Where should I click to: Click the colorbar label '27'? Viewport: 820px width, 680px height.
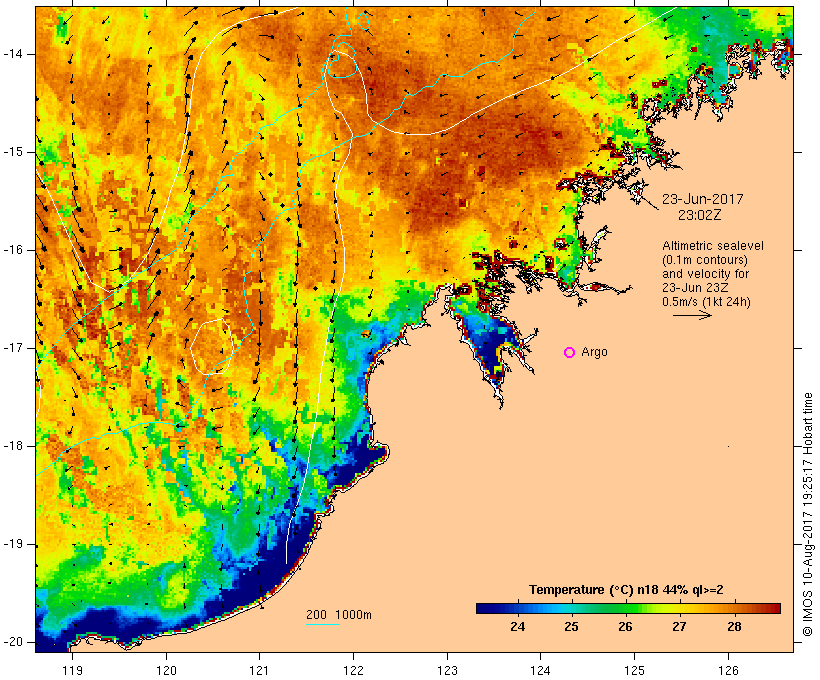(679, 626)
